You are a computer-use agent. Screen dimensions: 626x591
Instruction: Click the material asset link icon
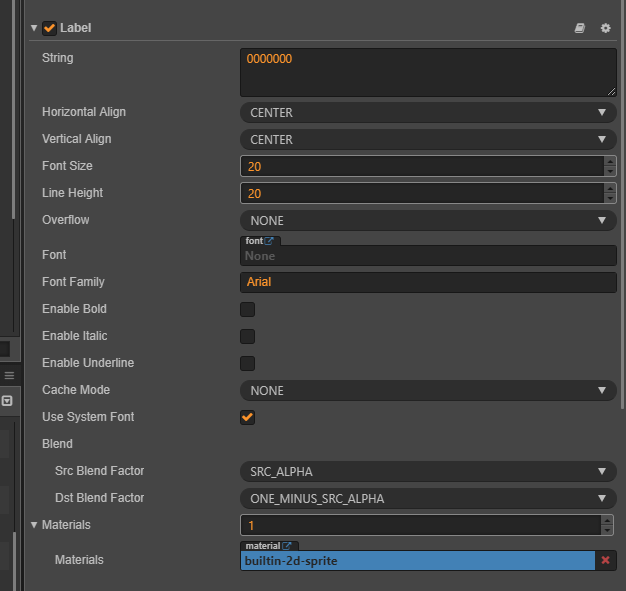(x=287, y=546)
